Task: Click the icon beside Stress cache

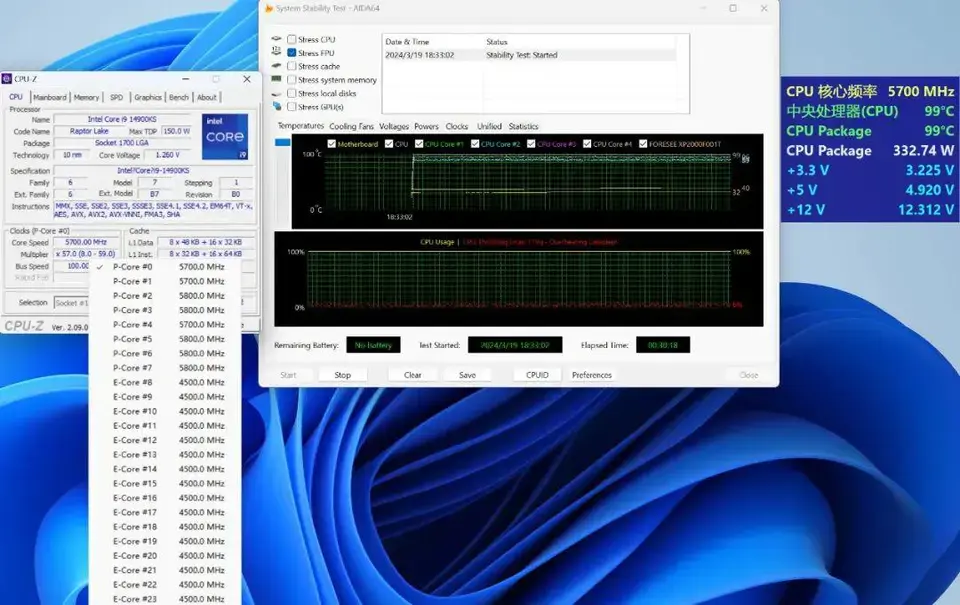Action: 277,66
